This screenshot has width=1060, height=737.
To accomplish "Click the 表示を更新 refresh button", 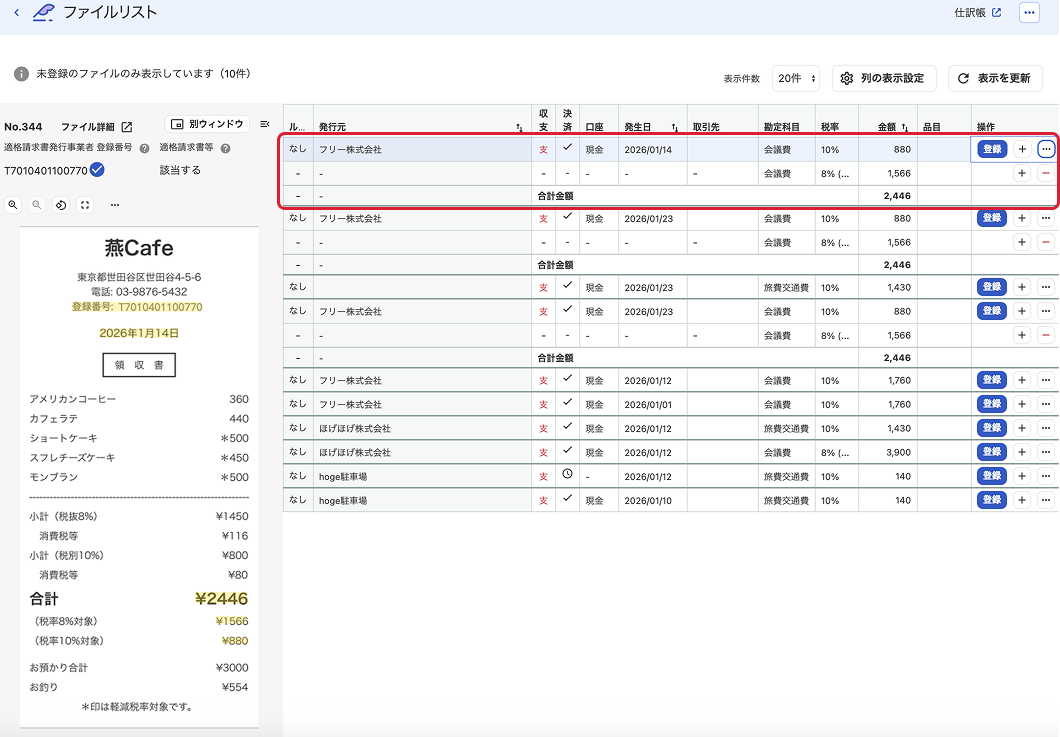I will [995, 78].
